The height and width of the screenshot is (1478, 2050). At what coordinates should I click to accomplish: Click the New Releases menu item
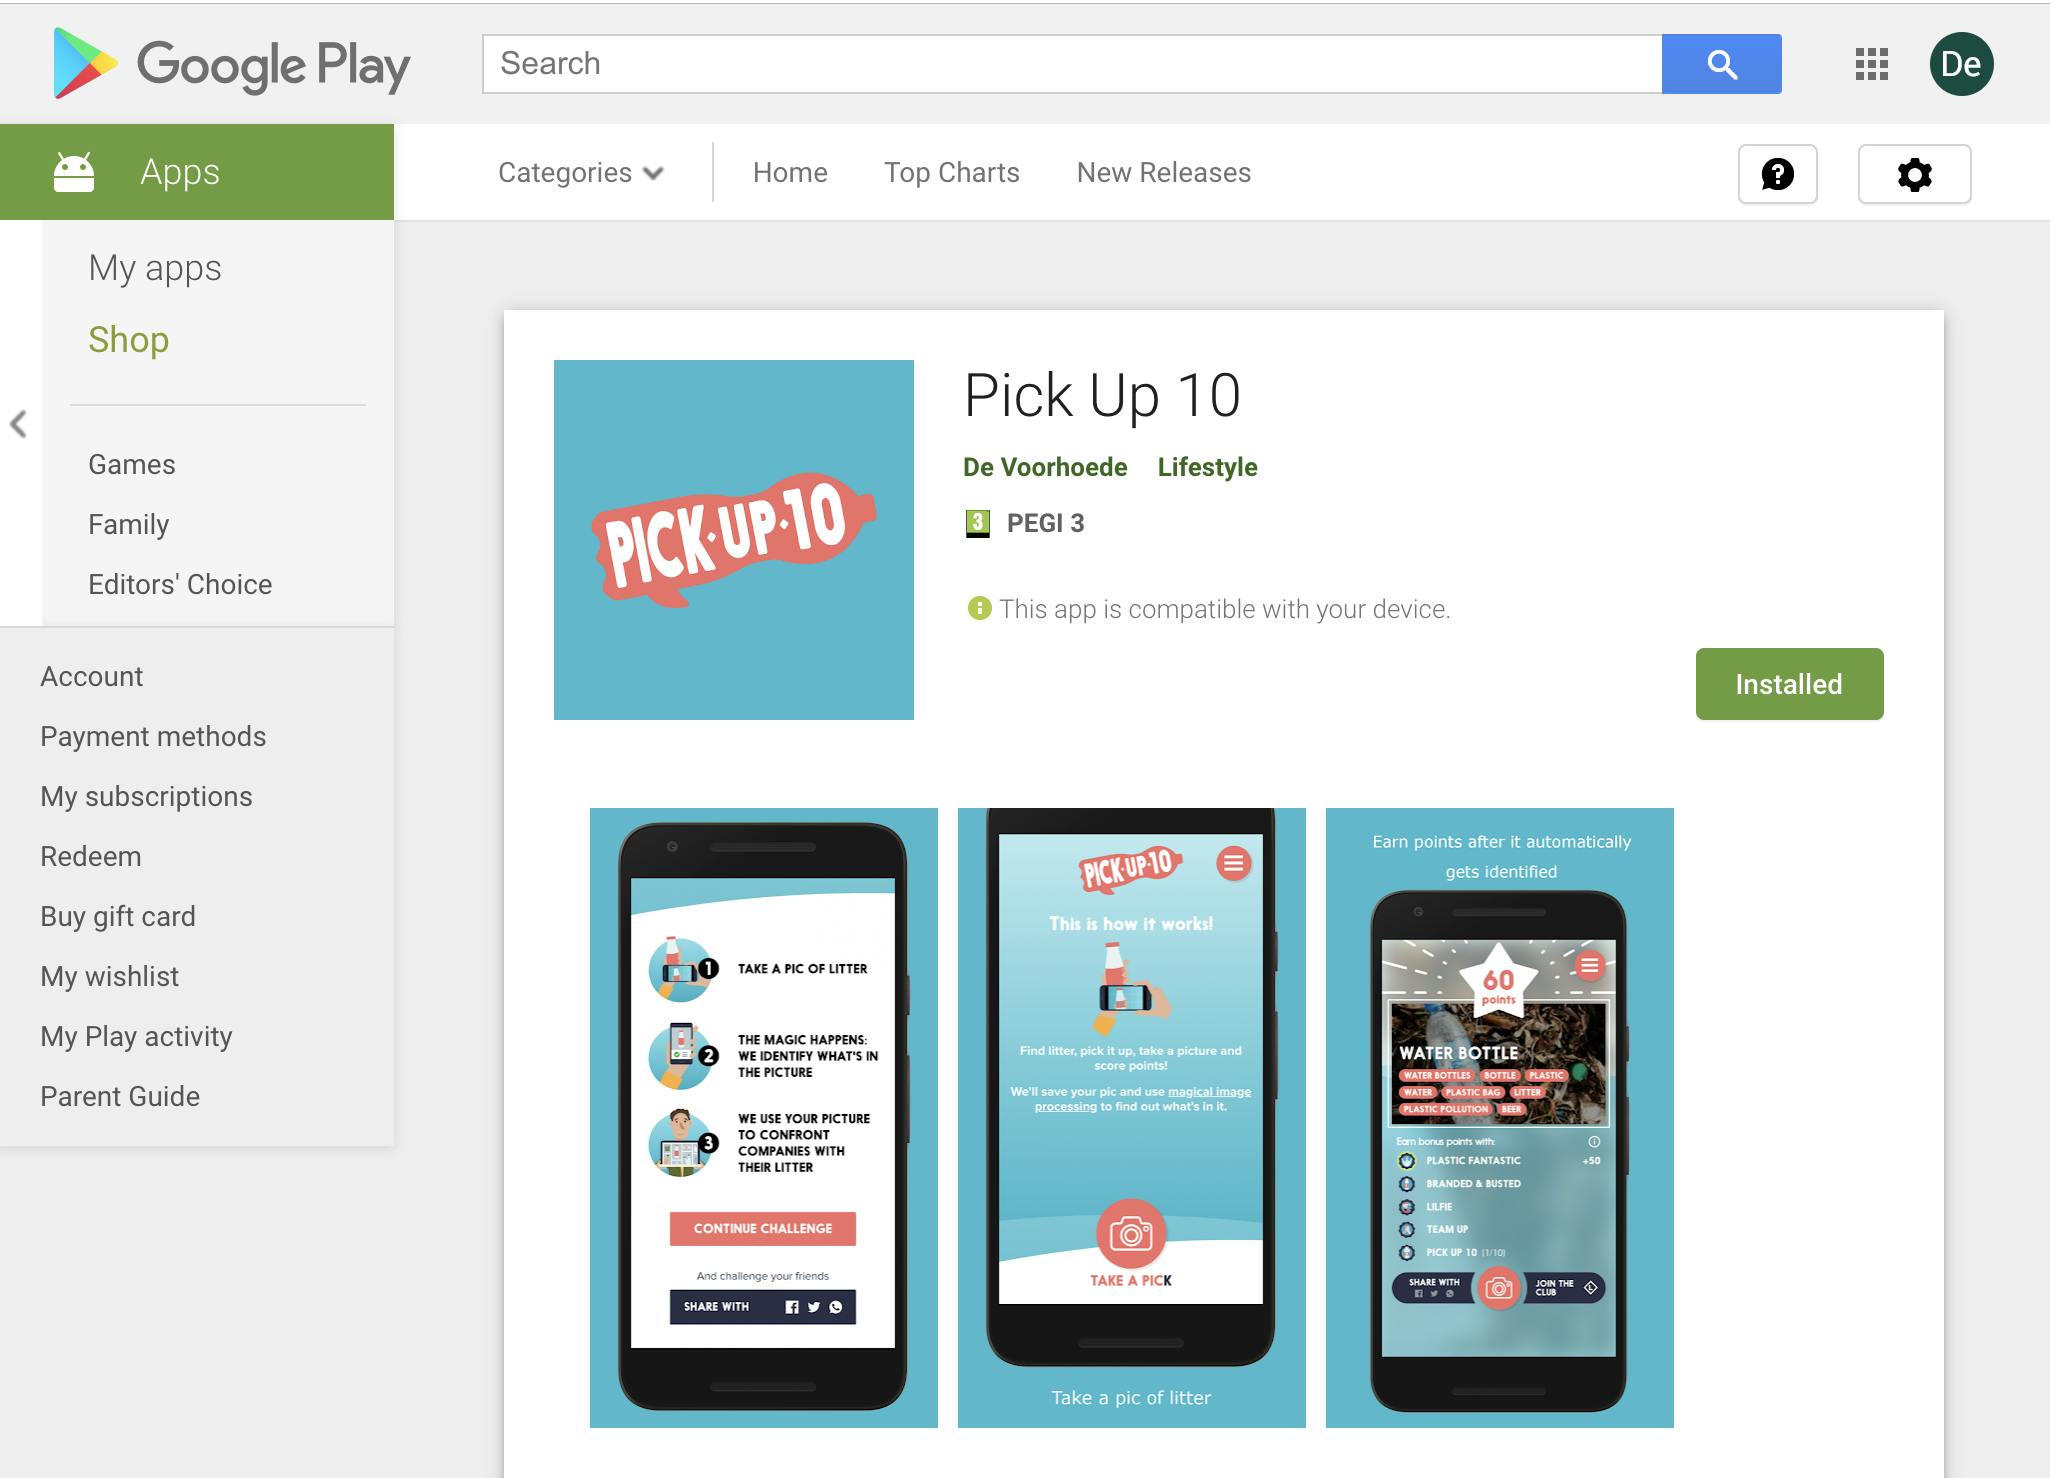(x=1162, y=173)
